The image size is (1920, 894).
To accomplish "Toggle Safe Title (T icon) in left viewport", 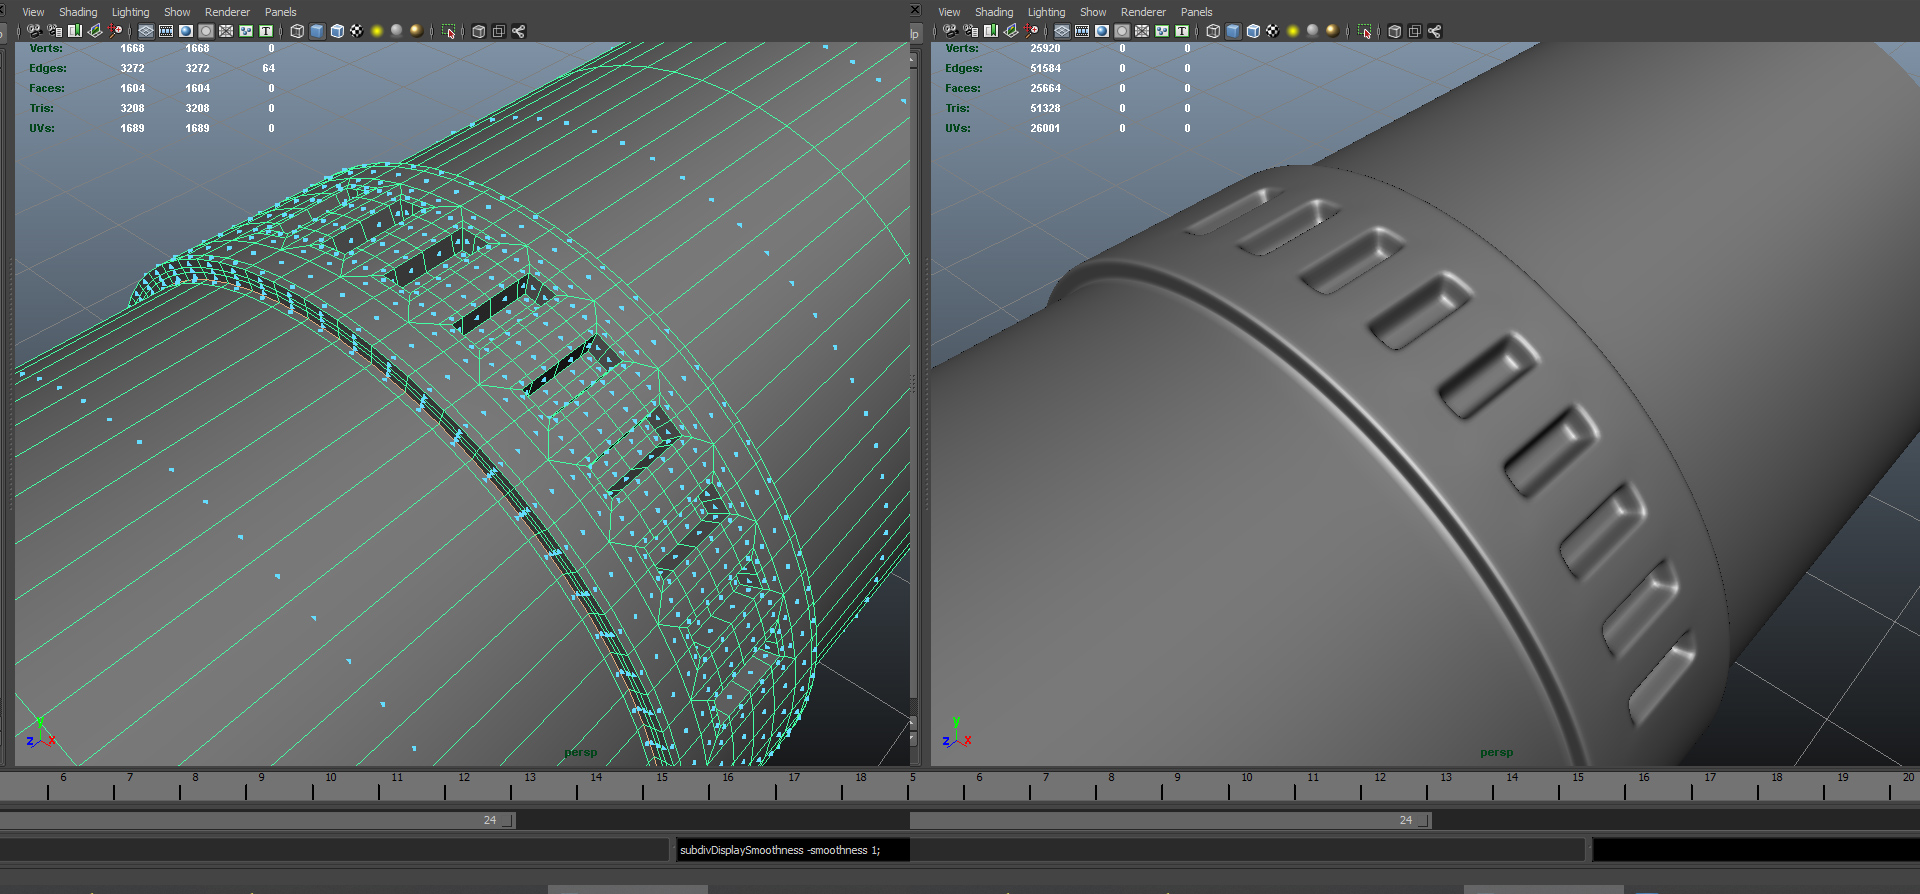I will click(266, 31).
